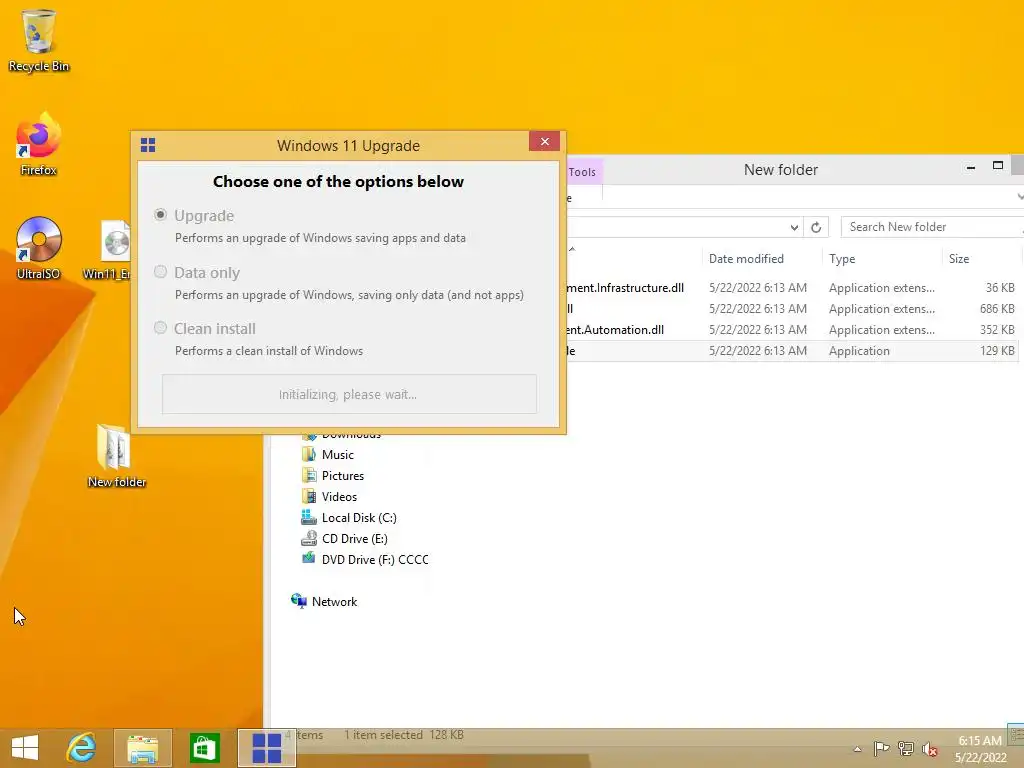Select the Upgrade radio option

(x=160, y=215)
